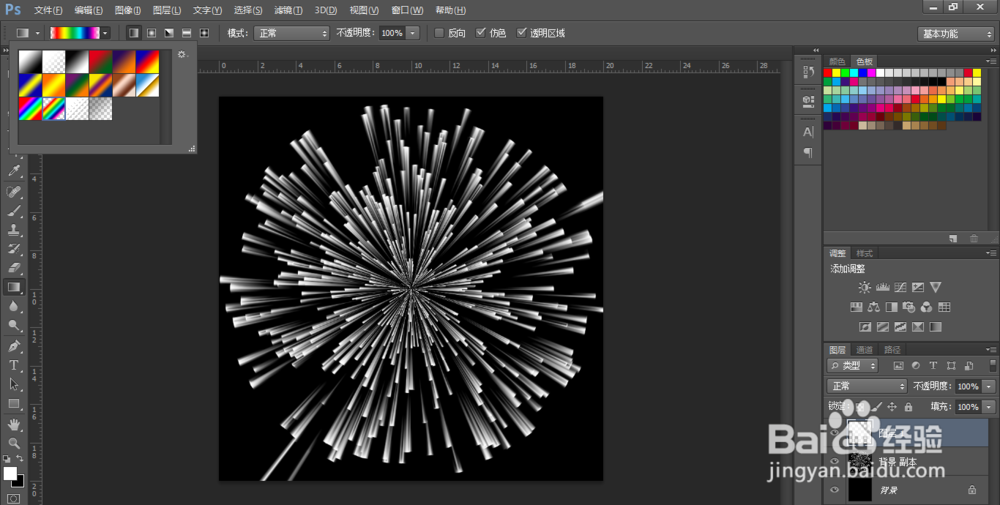Add a Channel Mixer adjustment
This screenshot has height=505, width=1000.
[926, 307]
